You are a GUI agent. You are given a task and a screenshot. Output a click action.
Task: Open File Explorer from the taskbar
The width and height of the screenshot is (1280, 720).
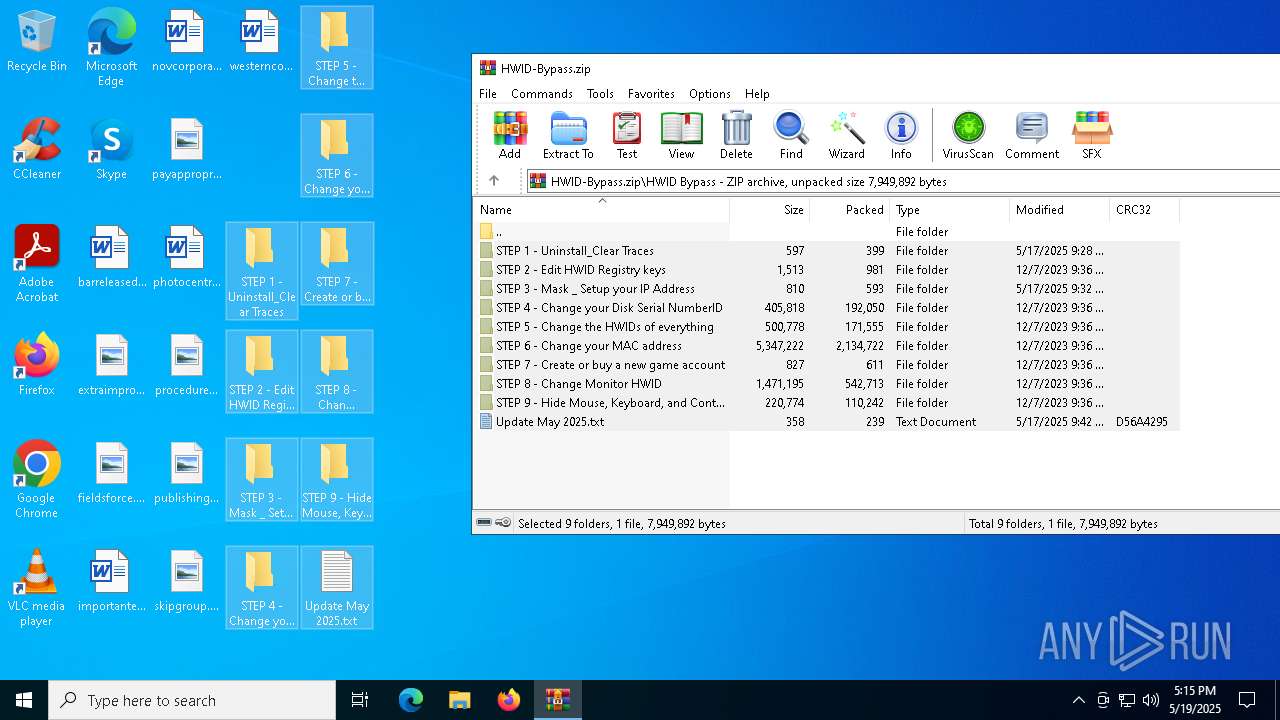460,700
